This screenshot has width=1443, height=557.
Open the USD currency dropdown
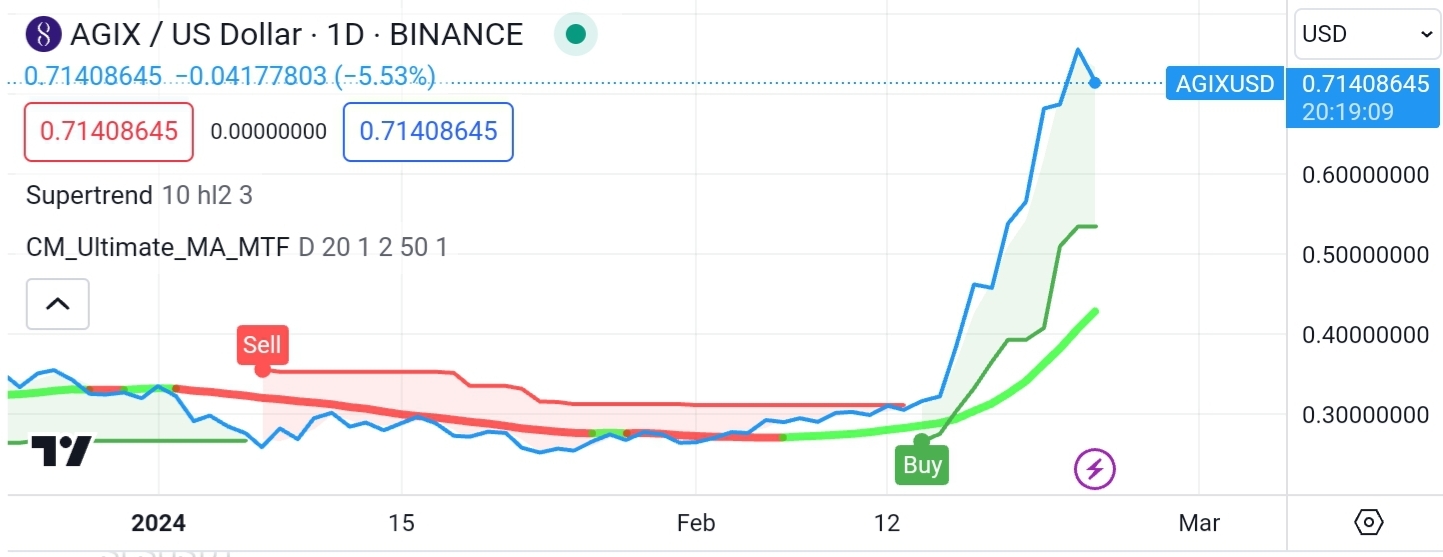[1367, 34]
